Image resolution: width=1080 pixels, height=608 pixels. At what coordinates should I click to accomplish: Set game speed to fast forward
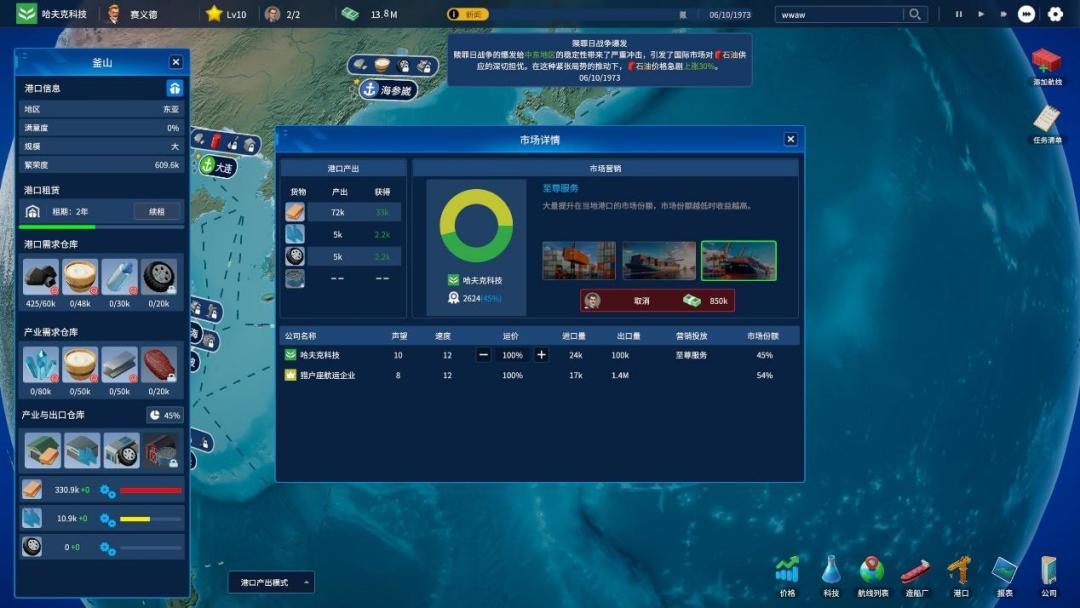coord(1003,14)
